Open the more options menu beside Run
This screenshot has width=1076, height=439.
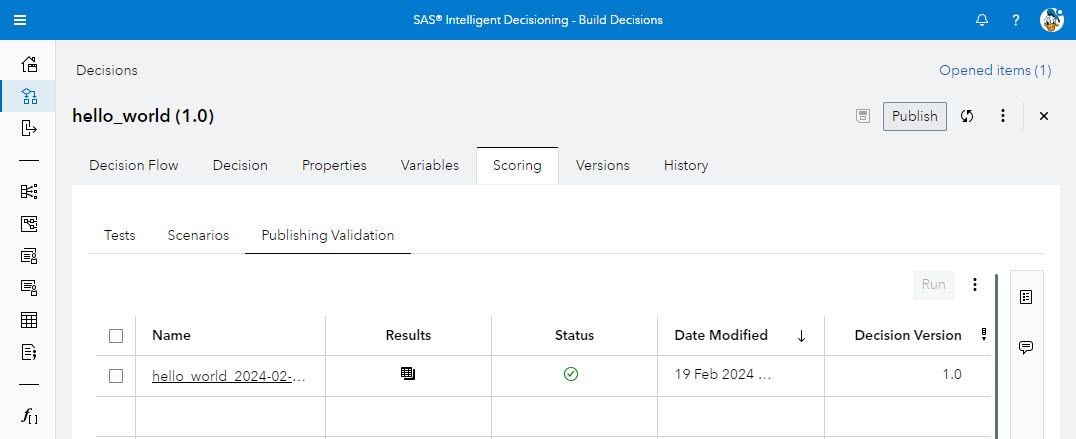click(975, 285)
